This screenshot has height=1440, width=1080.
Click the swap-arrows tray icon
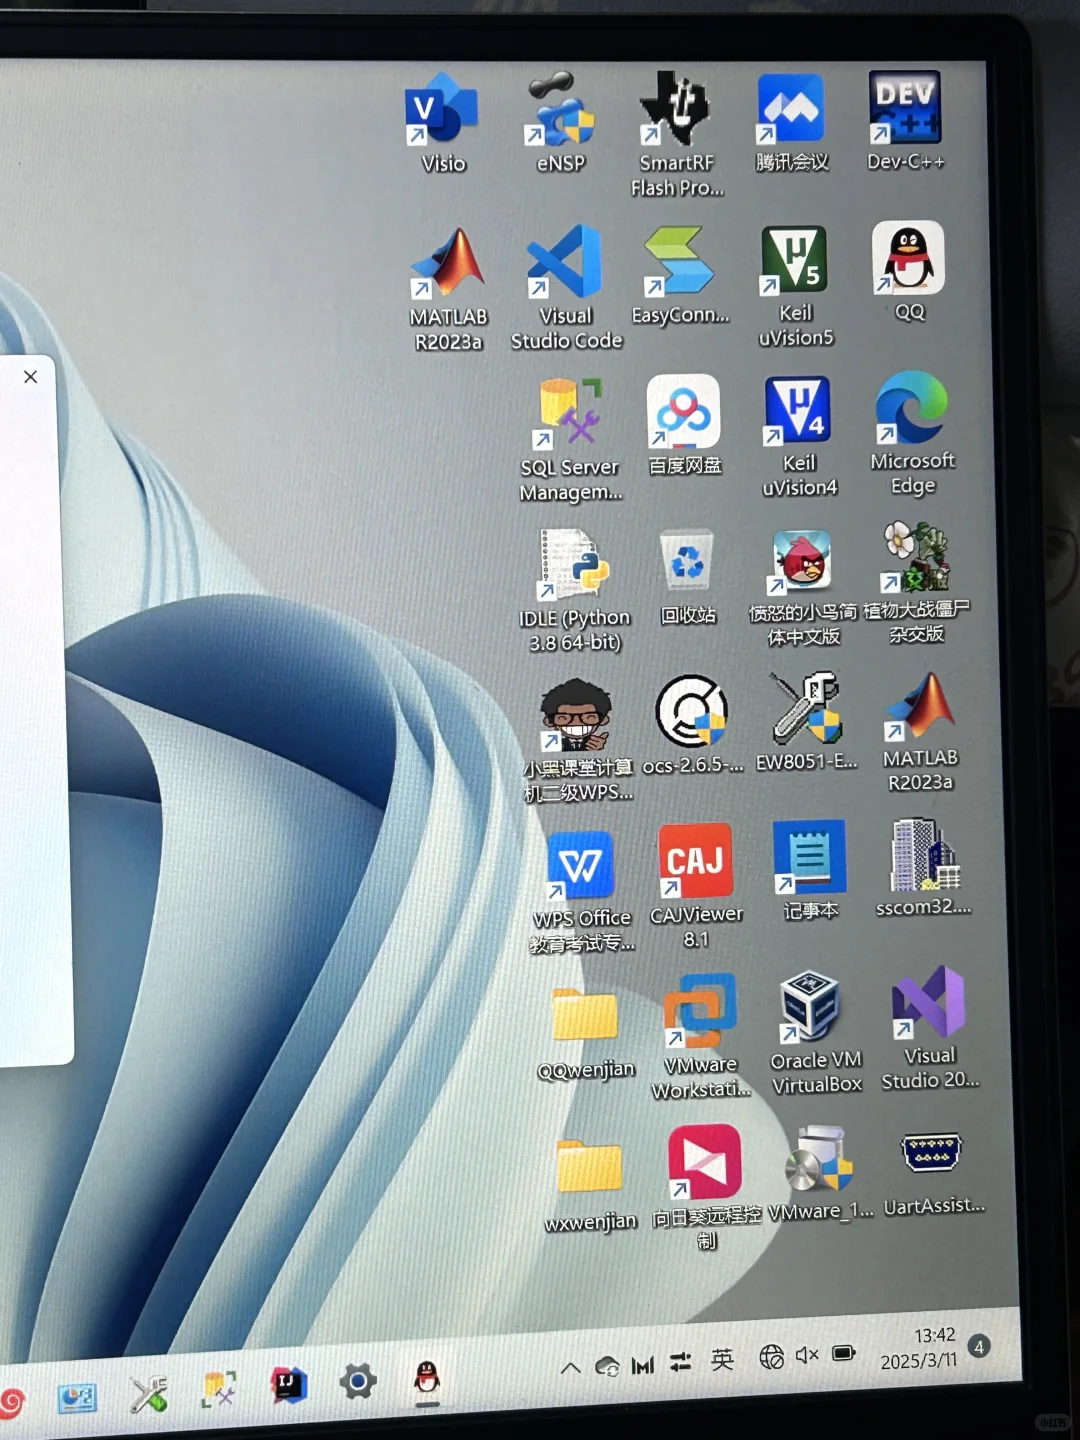click(680, 1362)
